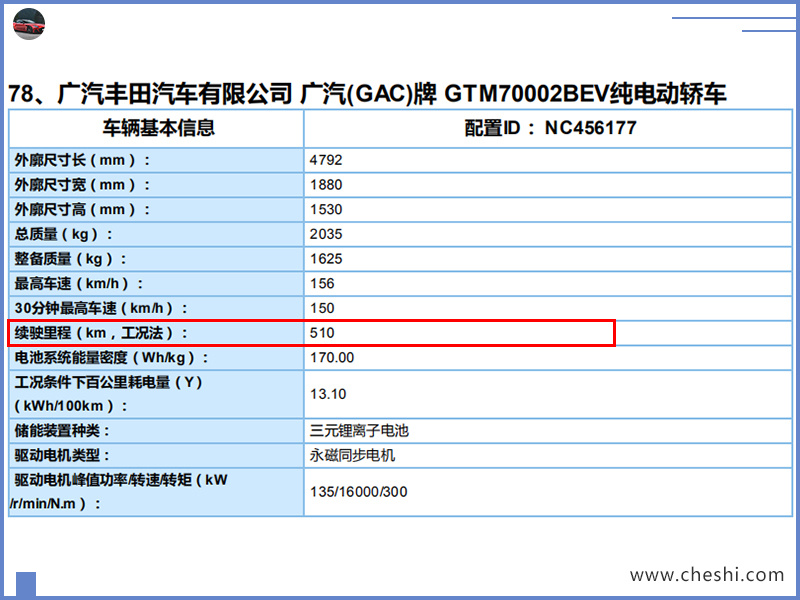800x600 pixels.
Task: Click the 驱动电机类型 label
Action: [x=62, y=456]
